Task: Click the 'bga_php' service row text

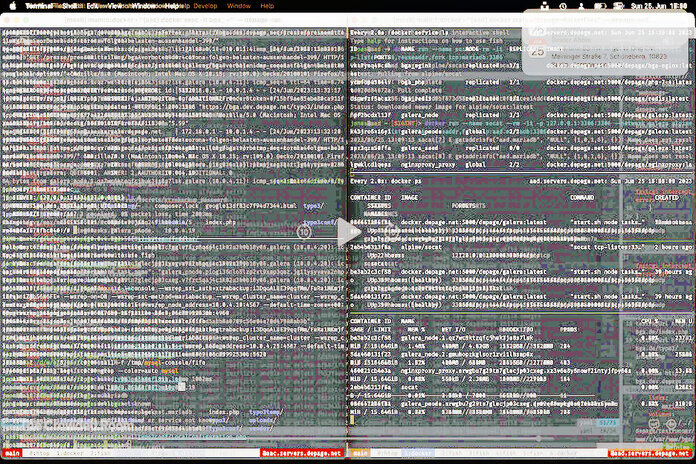Action: pyautogui.click(x=412, y=83)
